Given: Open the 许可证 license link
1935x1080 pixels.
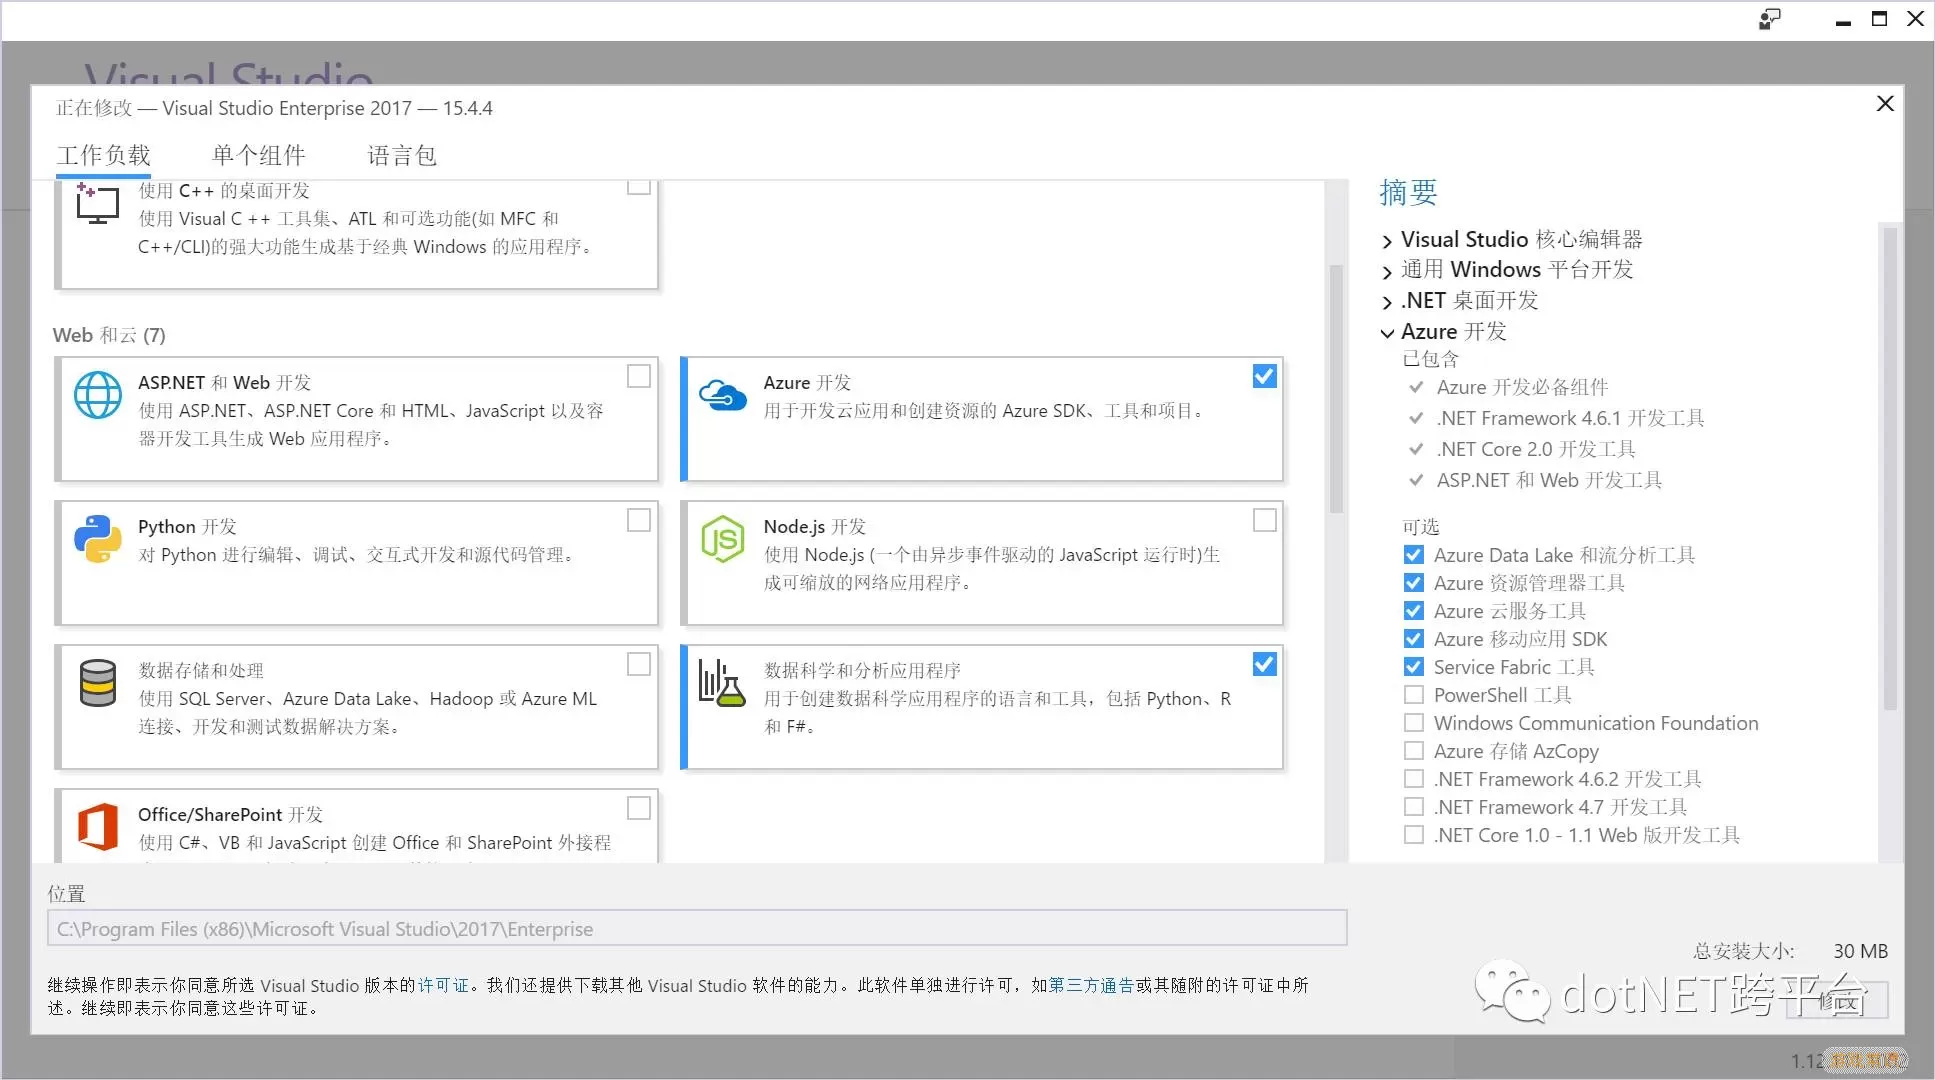Looking at the screenshot, I should click(443, 985).
